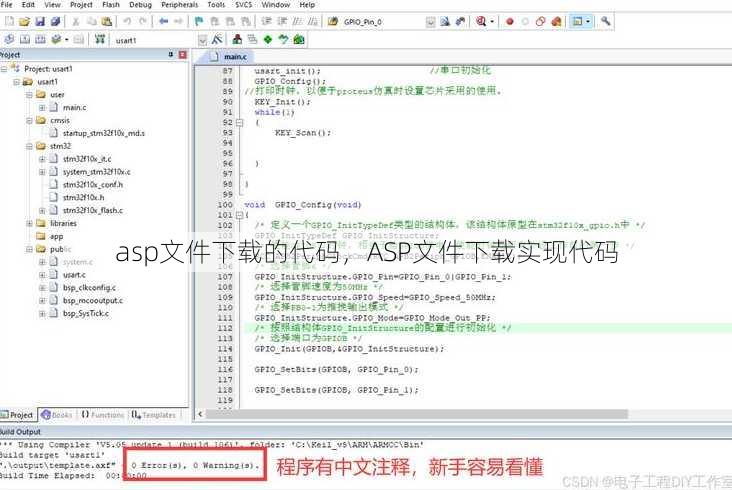Switch to the Books tab
This screenshot has height=490, width=732.
pos(56,414)
